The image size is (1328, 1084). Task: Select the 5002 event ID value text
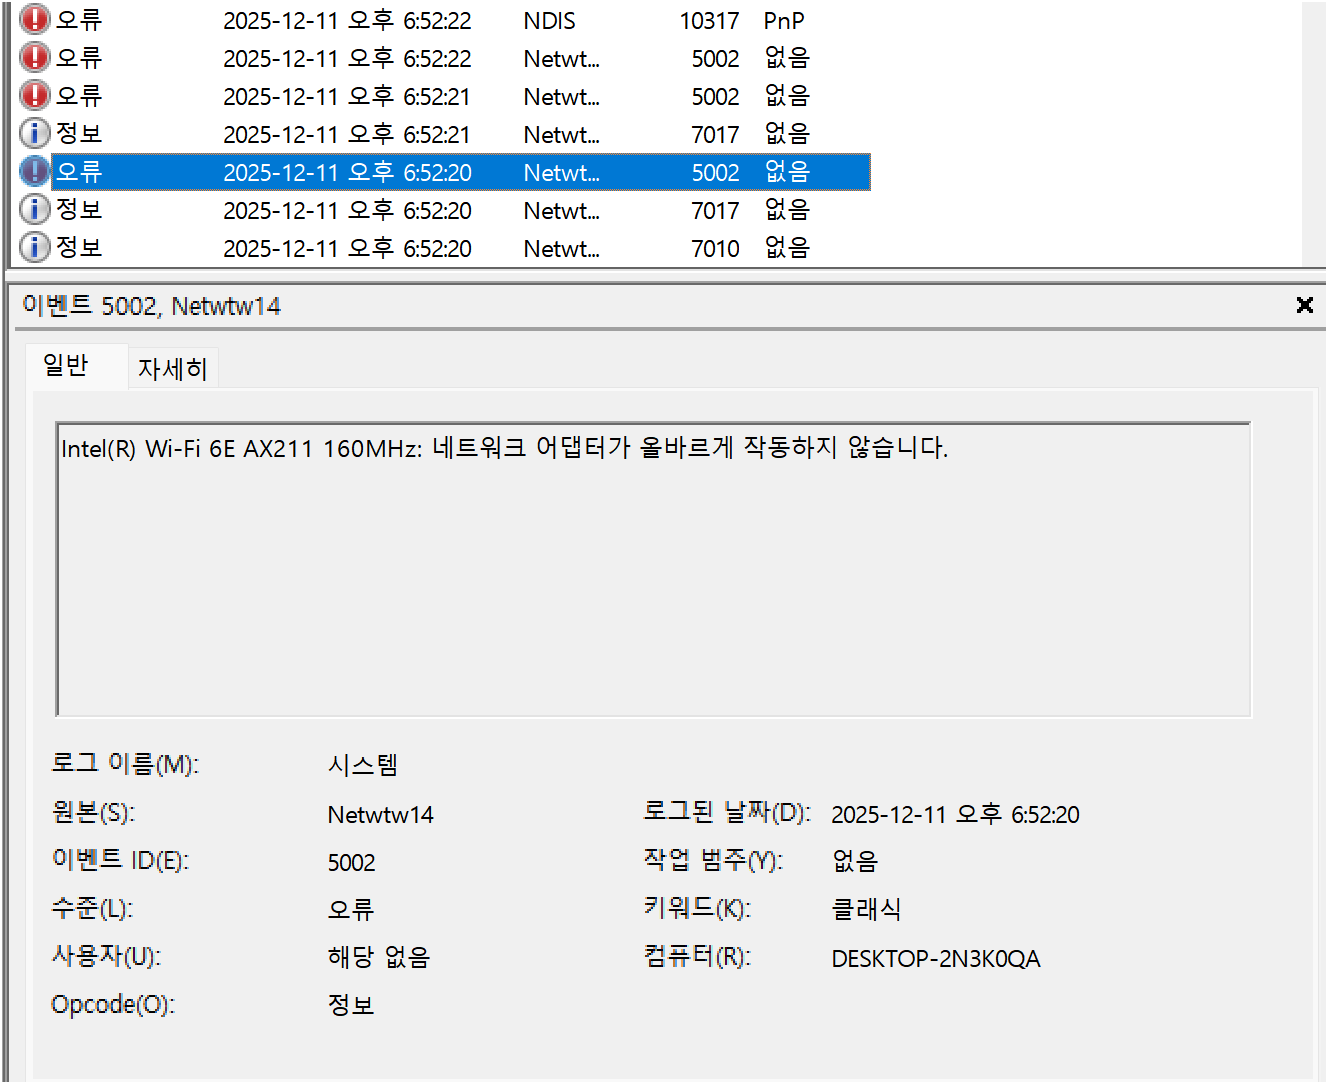tap(352, 861)
